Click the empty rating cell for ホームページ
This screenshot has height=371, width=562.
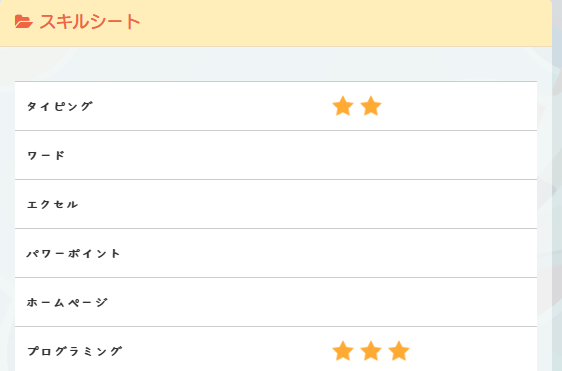[429, 303]
